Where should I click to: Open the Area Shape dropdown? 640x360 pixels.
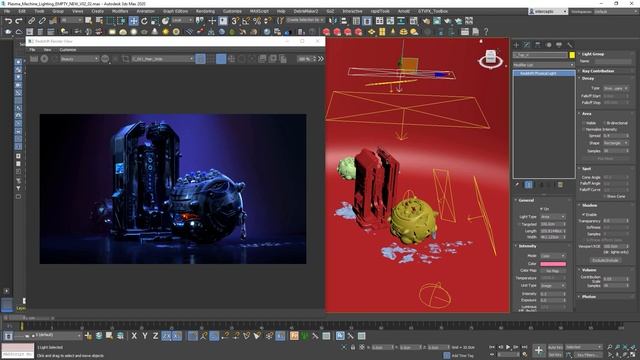coord(616,143)
